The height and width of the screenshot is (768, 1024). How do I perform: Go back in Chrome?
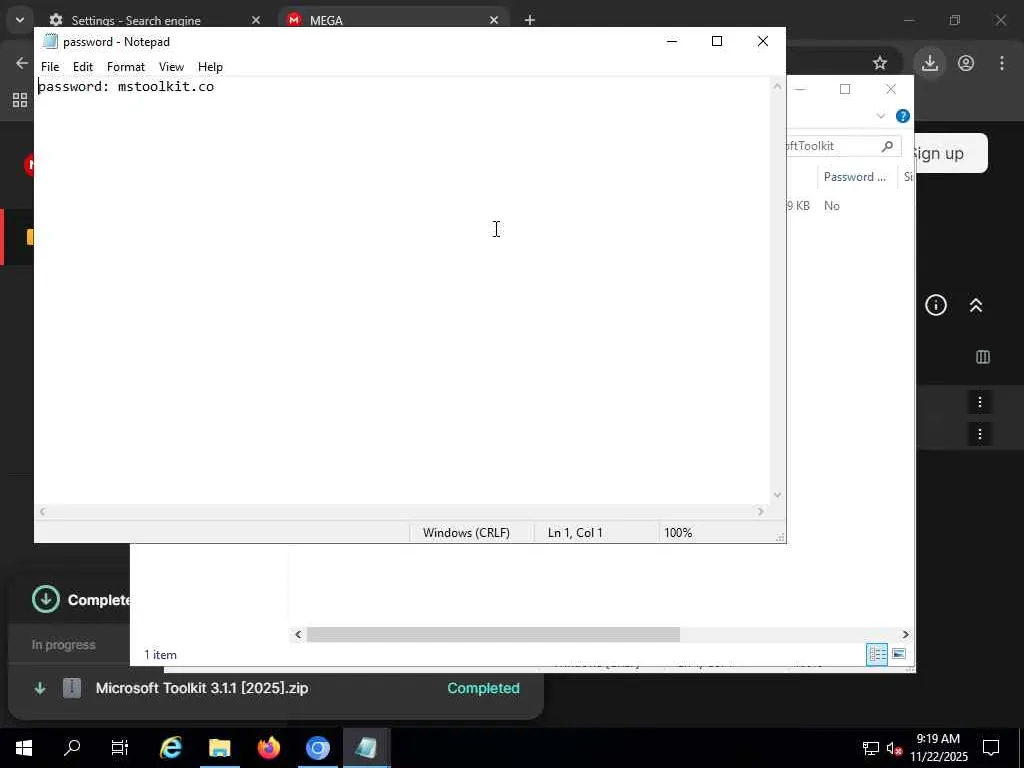pyautogui.click(x=22, y=63)
